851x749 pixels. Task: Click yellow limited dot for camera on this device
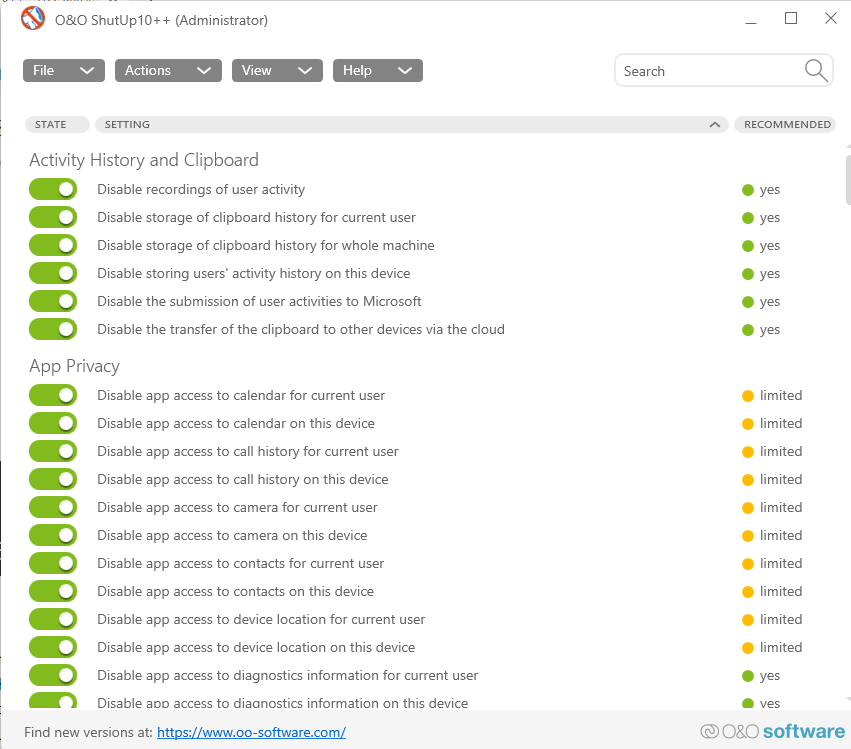(x=747, y=536)
